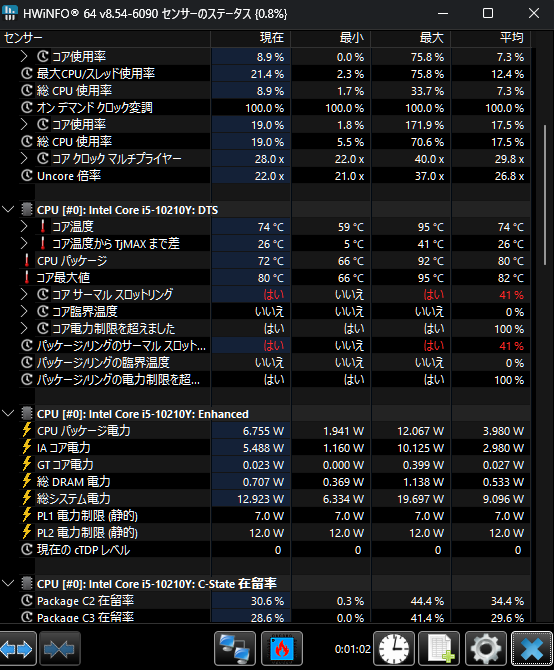Image resolution: width=554 pixels, height=670 pixels.
Task: Click the PL2 電力制限 lightning icon
Action: click(27, 533)
